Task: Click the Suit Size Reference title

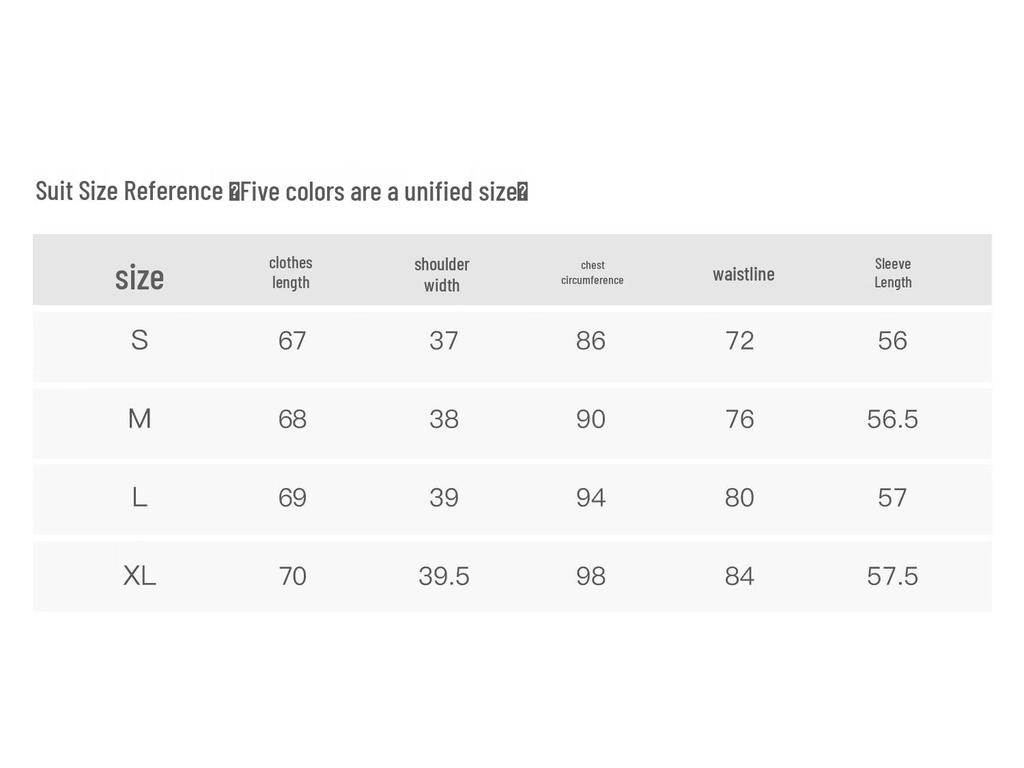Action: pos(281,191)
